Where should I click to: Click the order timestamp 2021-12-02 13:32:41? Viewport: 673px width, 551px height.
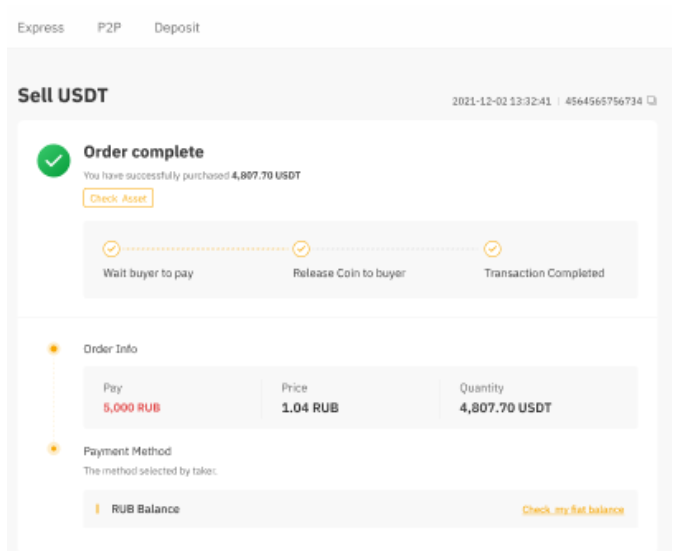click(501, 102)
